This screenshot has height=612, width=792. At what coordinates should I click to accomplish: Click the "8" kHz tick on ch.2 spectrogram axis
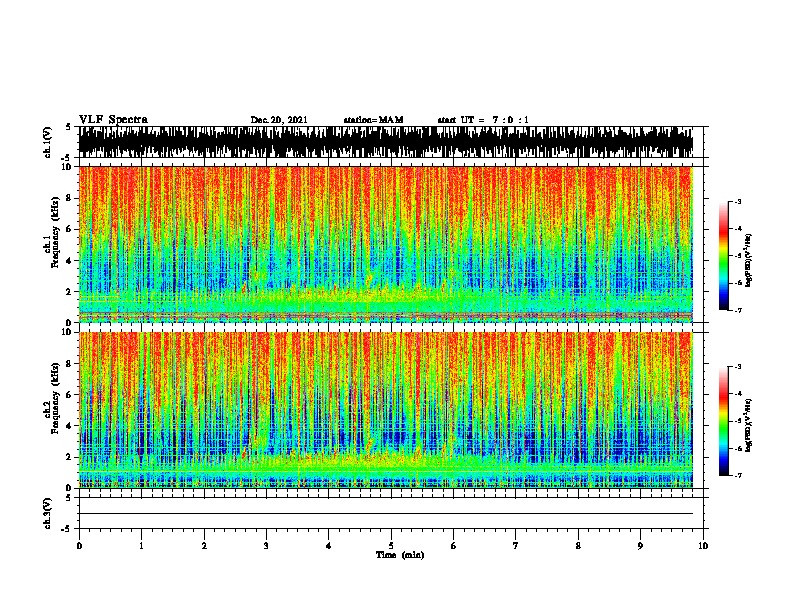tap(71, 364)
